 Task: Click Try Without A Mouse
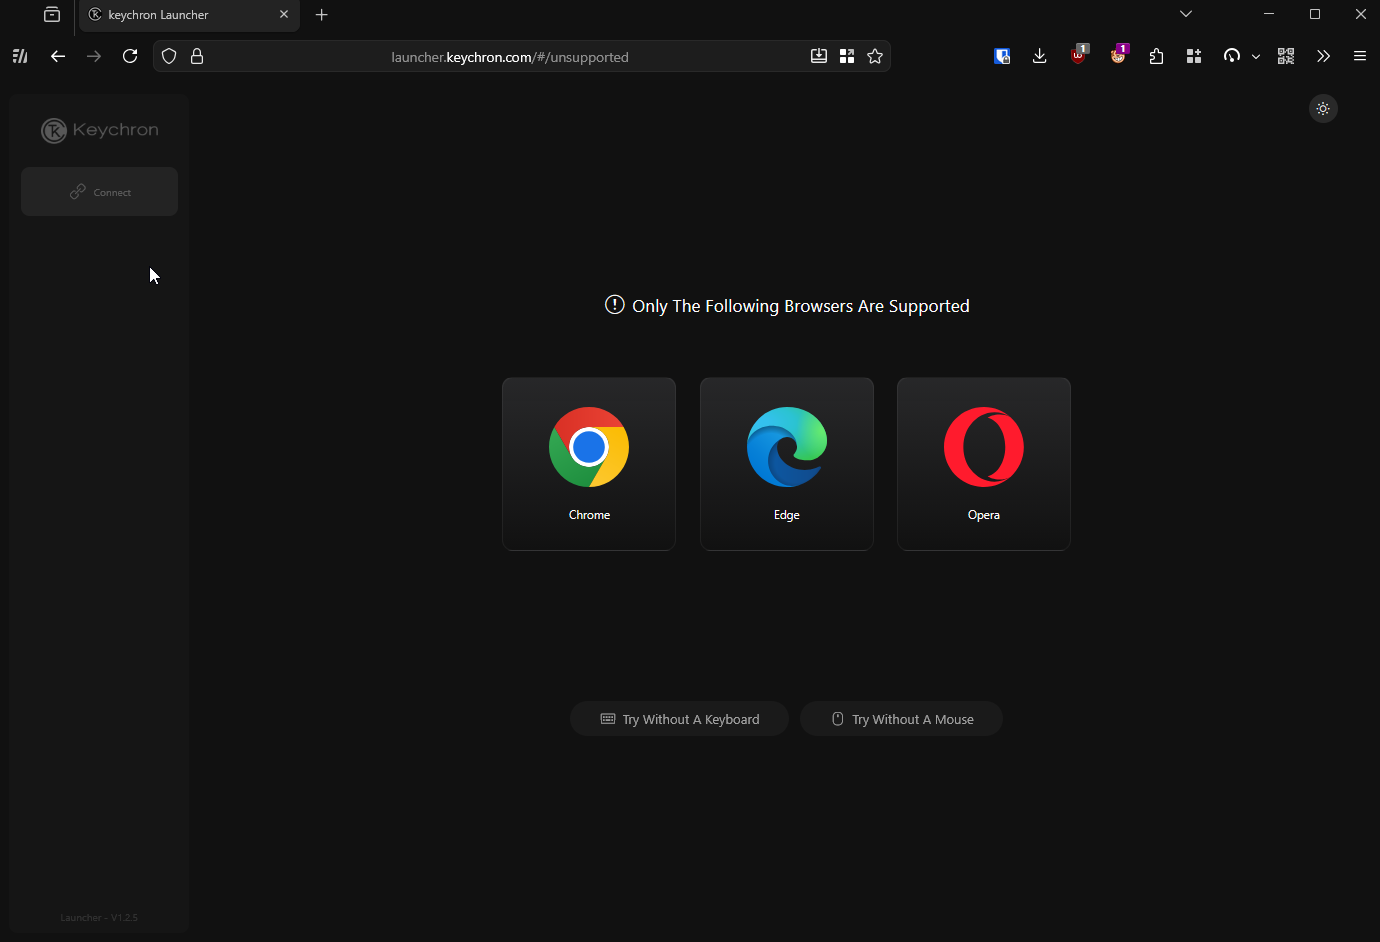pyautogui.click(x=901, y=719)
